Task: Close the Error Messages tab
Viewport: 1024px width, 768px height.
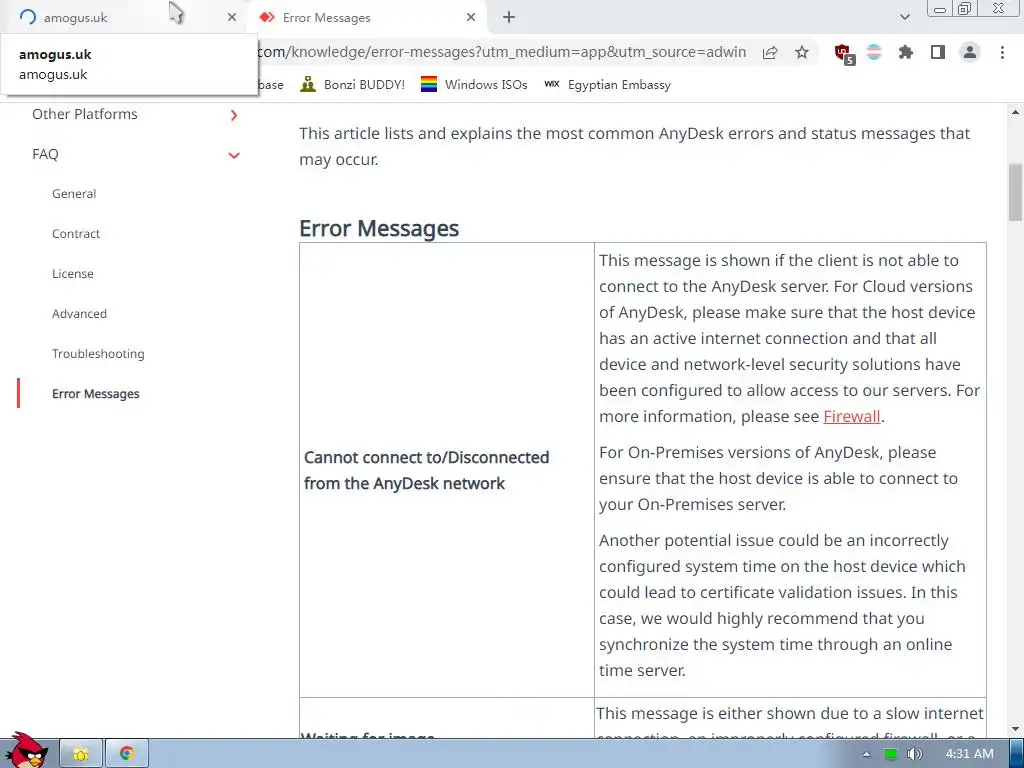Action: pyautogui.click(x=471, y=18)
